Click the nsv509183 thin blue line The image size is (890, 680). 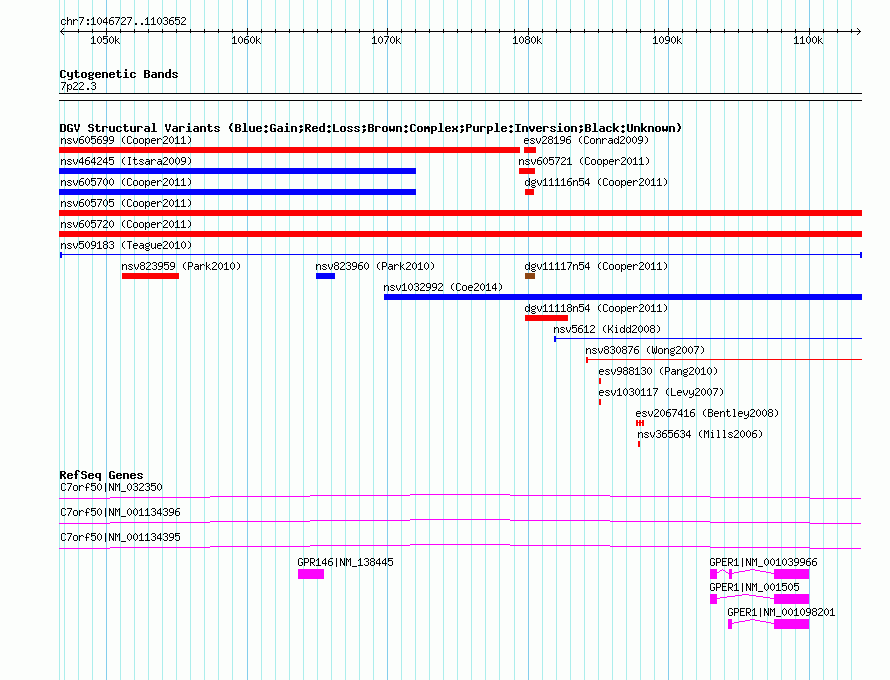point(461,255)
